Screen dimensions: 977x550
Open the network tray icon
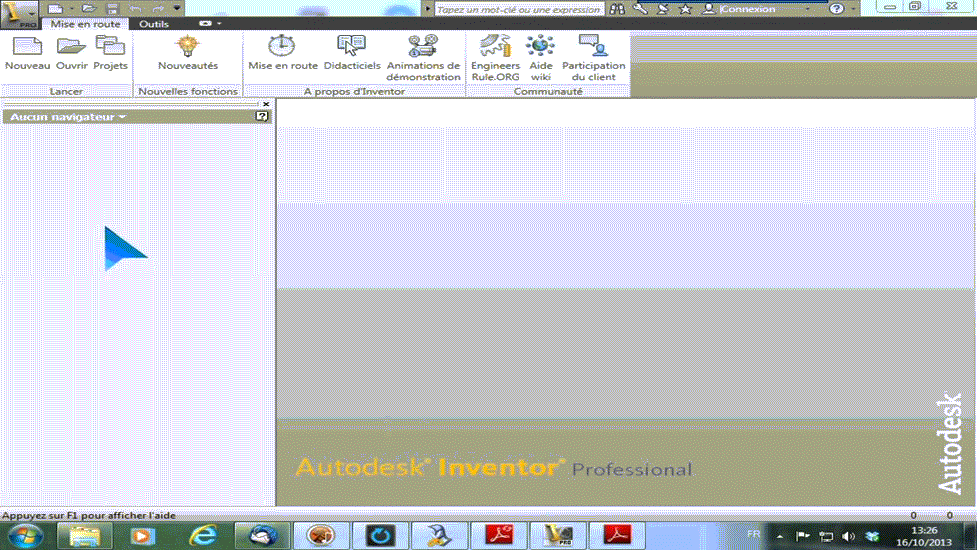(826, 536)
